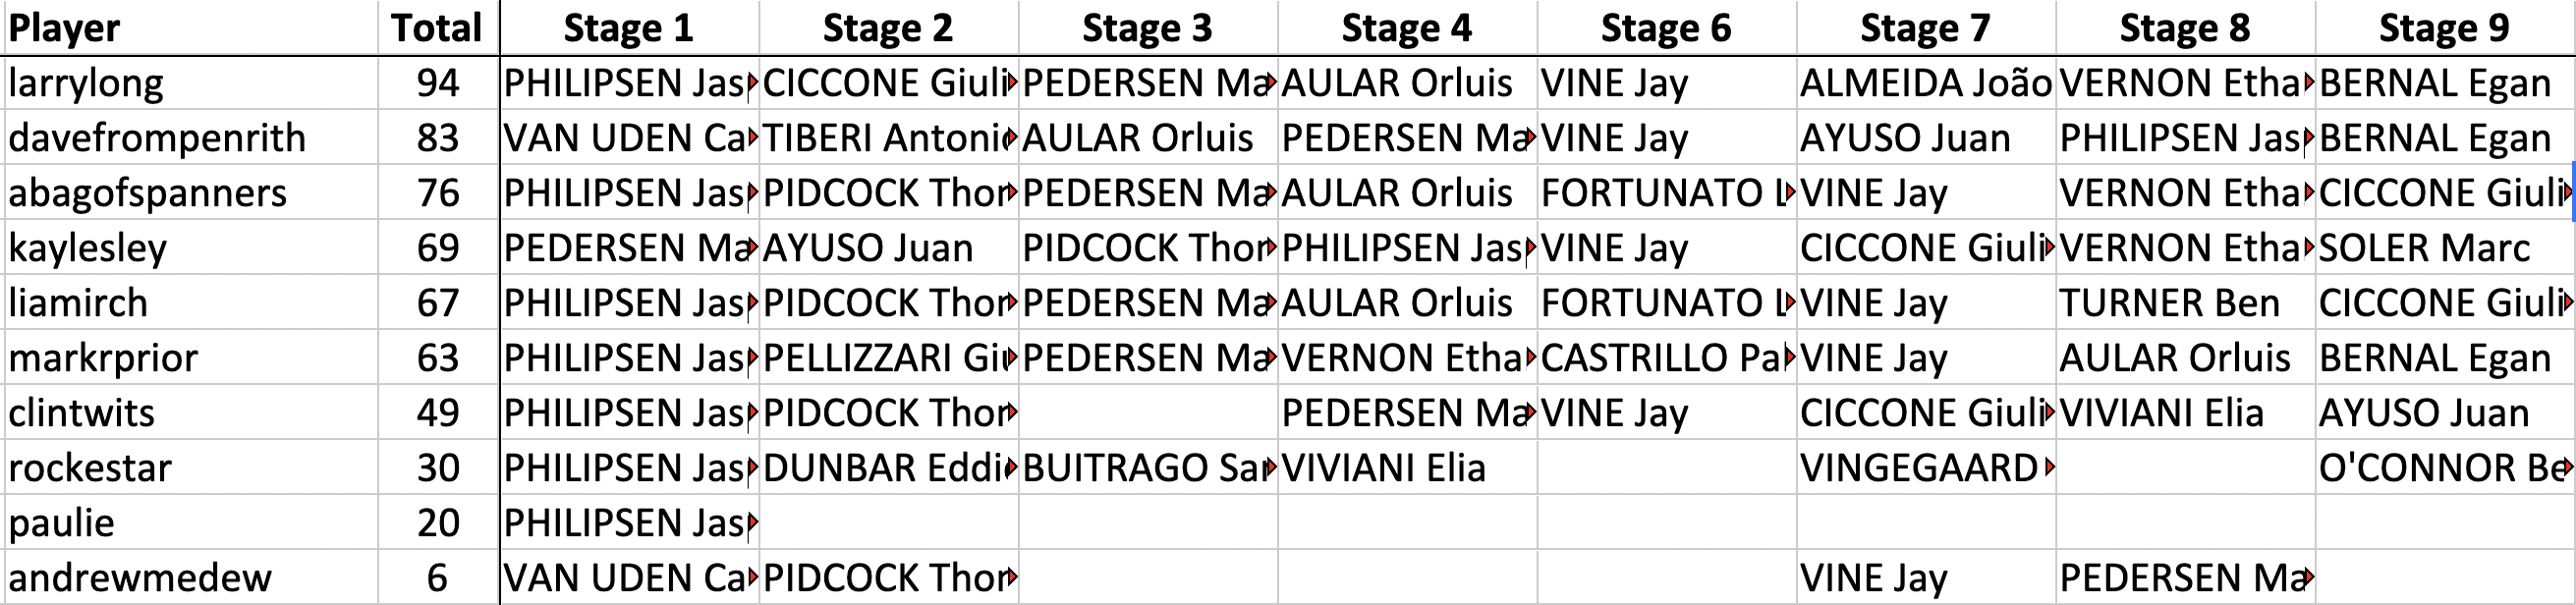Select larrylong's total score of 94
Screen dimensions: 2576x605
click(437, 83)
